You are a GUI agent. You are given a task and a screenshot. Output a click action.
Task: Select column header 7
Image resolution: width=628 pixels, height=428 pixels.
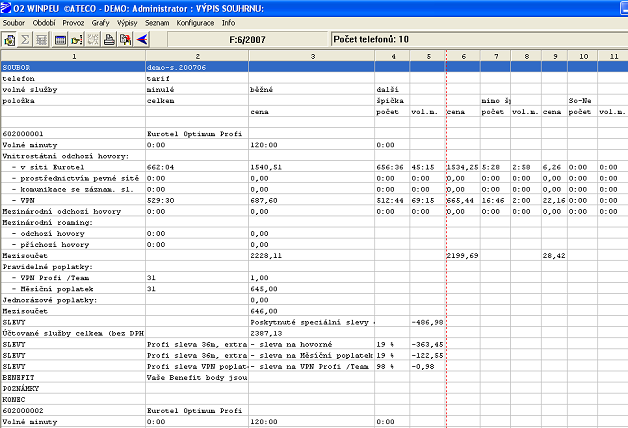(x=496, y=56)
